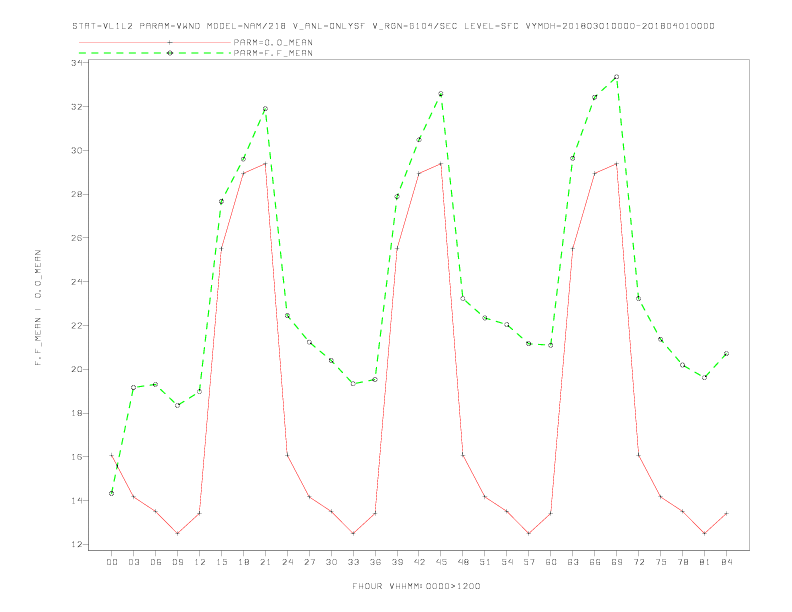Click the PARM=O.O_MEAN legend label
This screenshot has width=792, height=612.
coord(273,42)
